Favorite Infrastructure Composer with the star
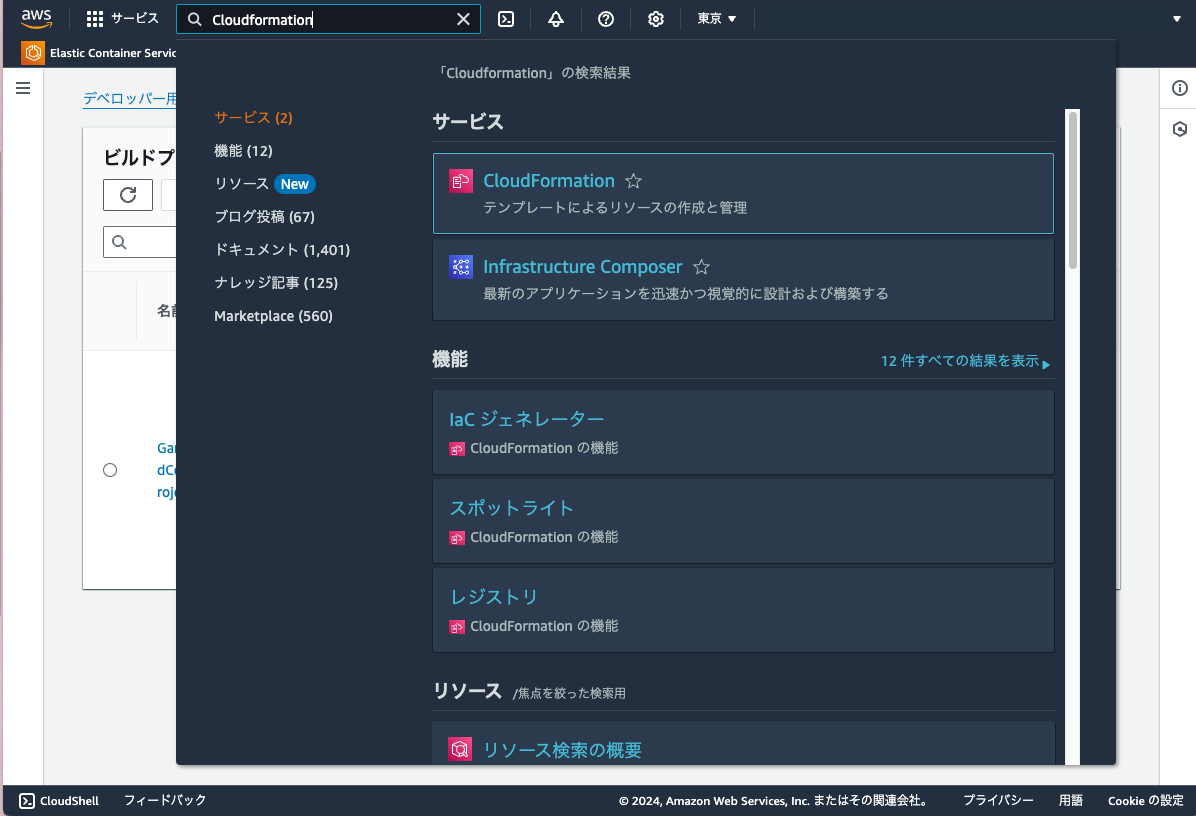Screen dimensions: 1196x816 pos(702,268)
